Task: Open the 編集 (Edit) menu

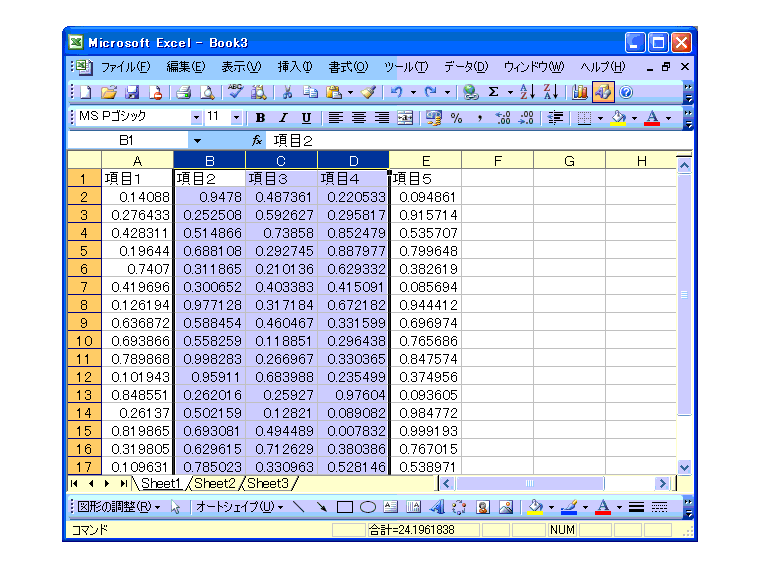Action: coord(186,67)
